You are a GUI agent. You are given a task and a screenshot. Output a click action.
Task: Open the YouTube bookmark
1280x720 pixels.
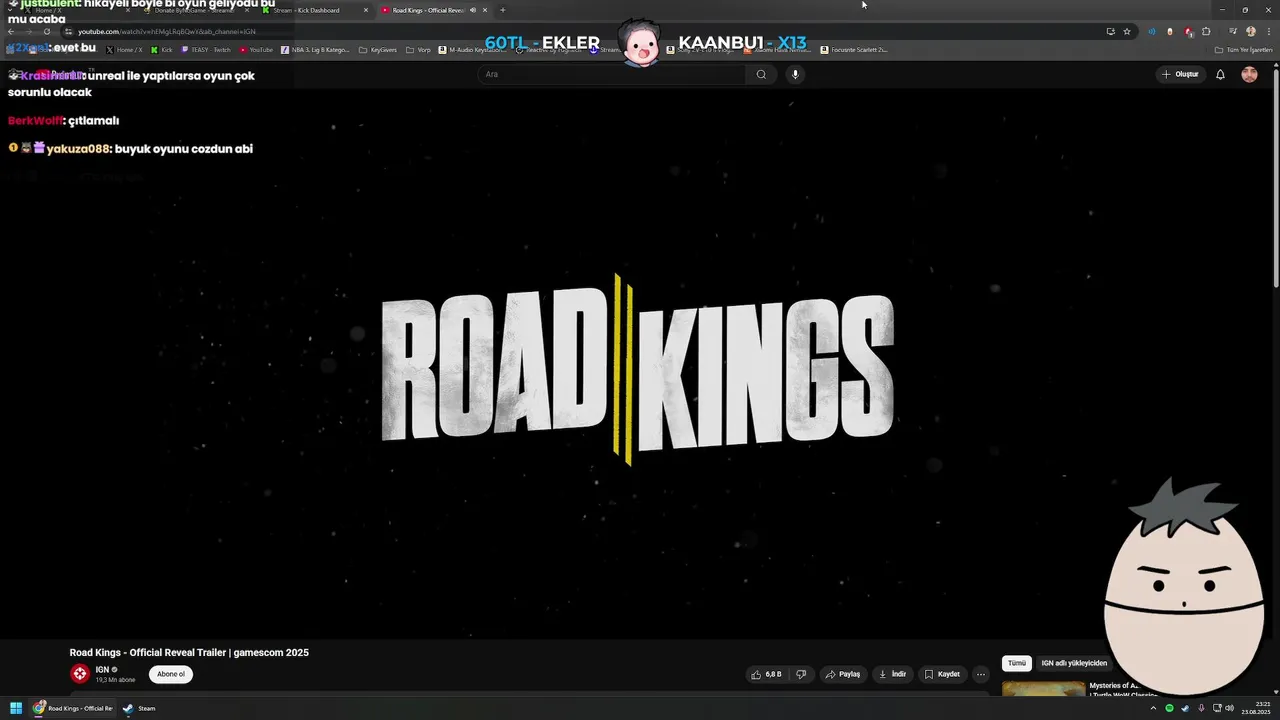click(256, 49)
